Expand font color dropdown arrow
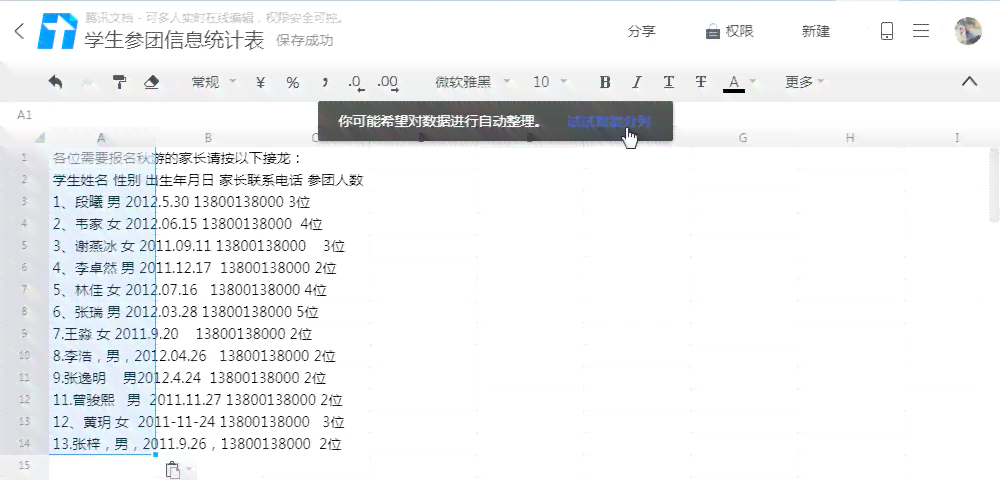The image size is (1000, 480). click(753, 82)
